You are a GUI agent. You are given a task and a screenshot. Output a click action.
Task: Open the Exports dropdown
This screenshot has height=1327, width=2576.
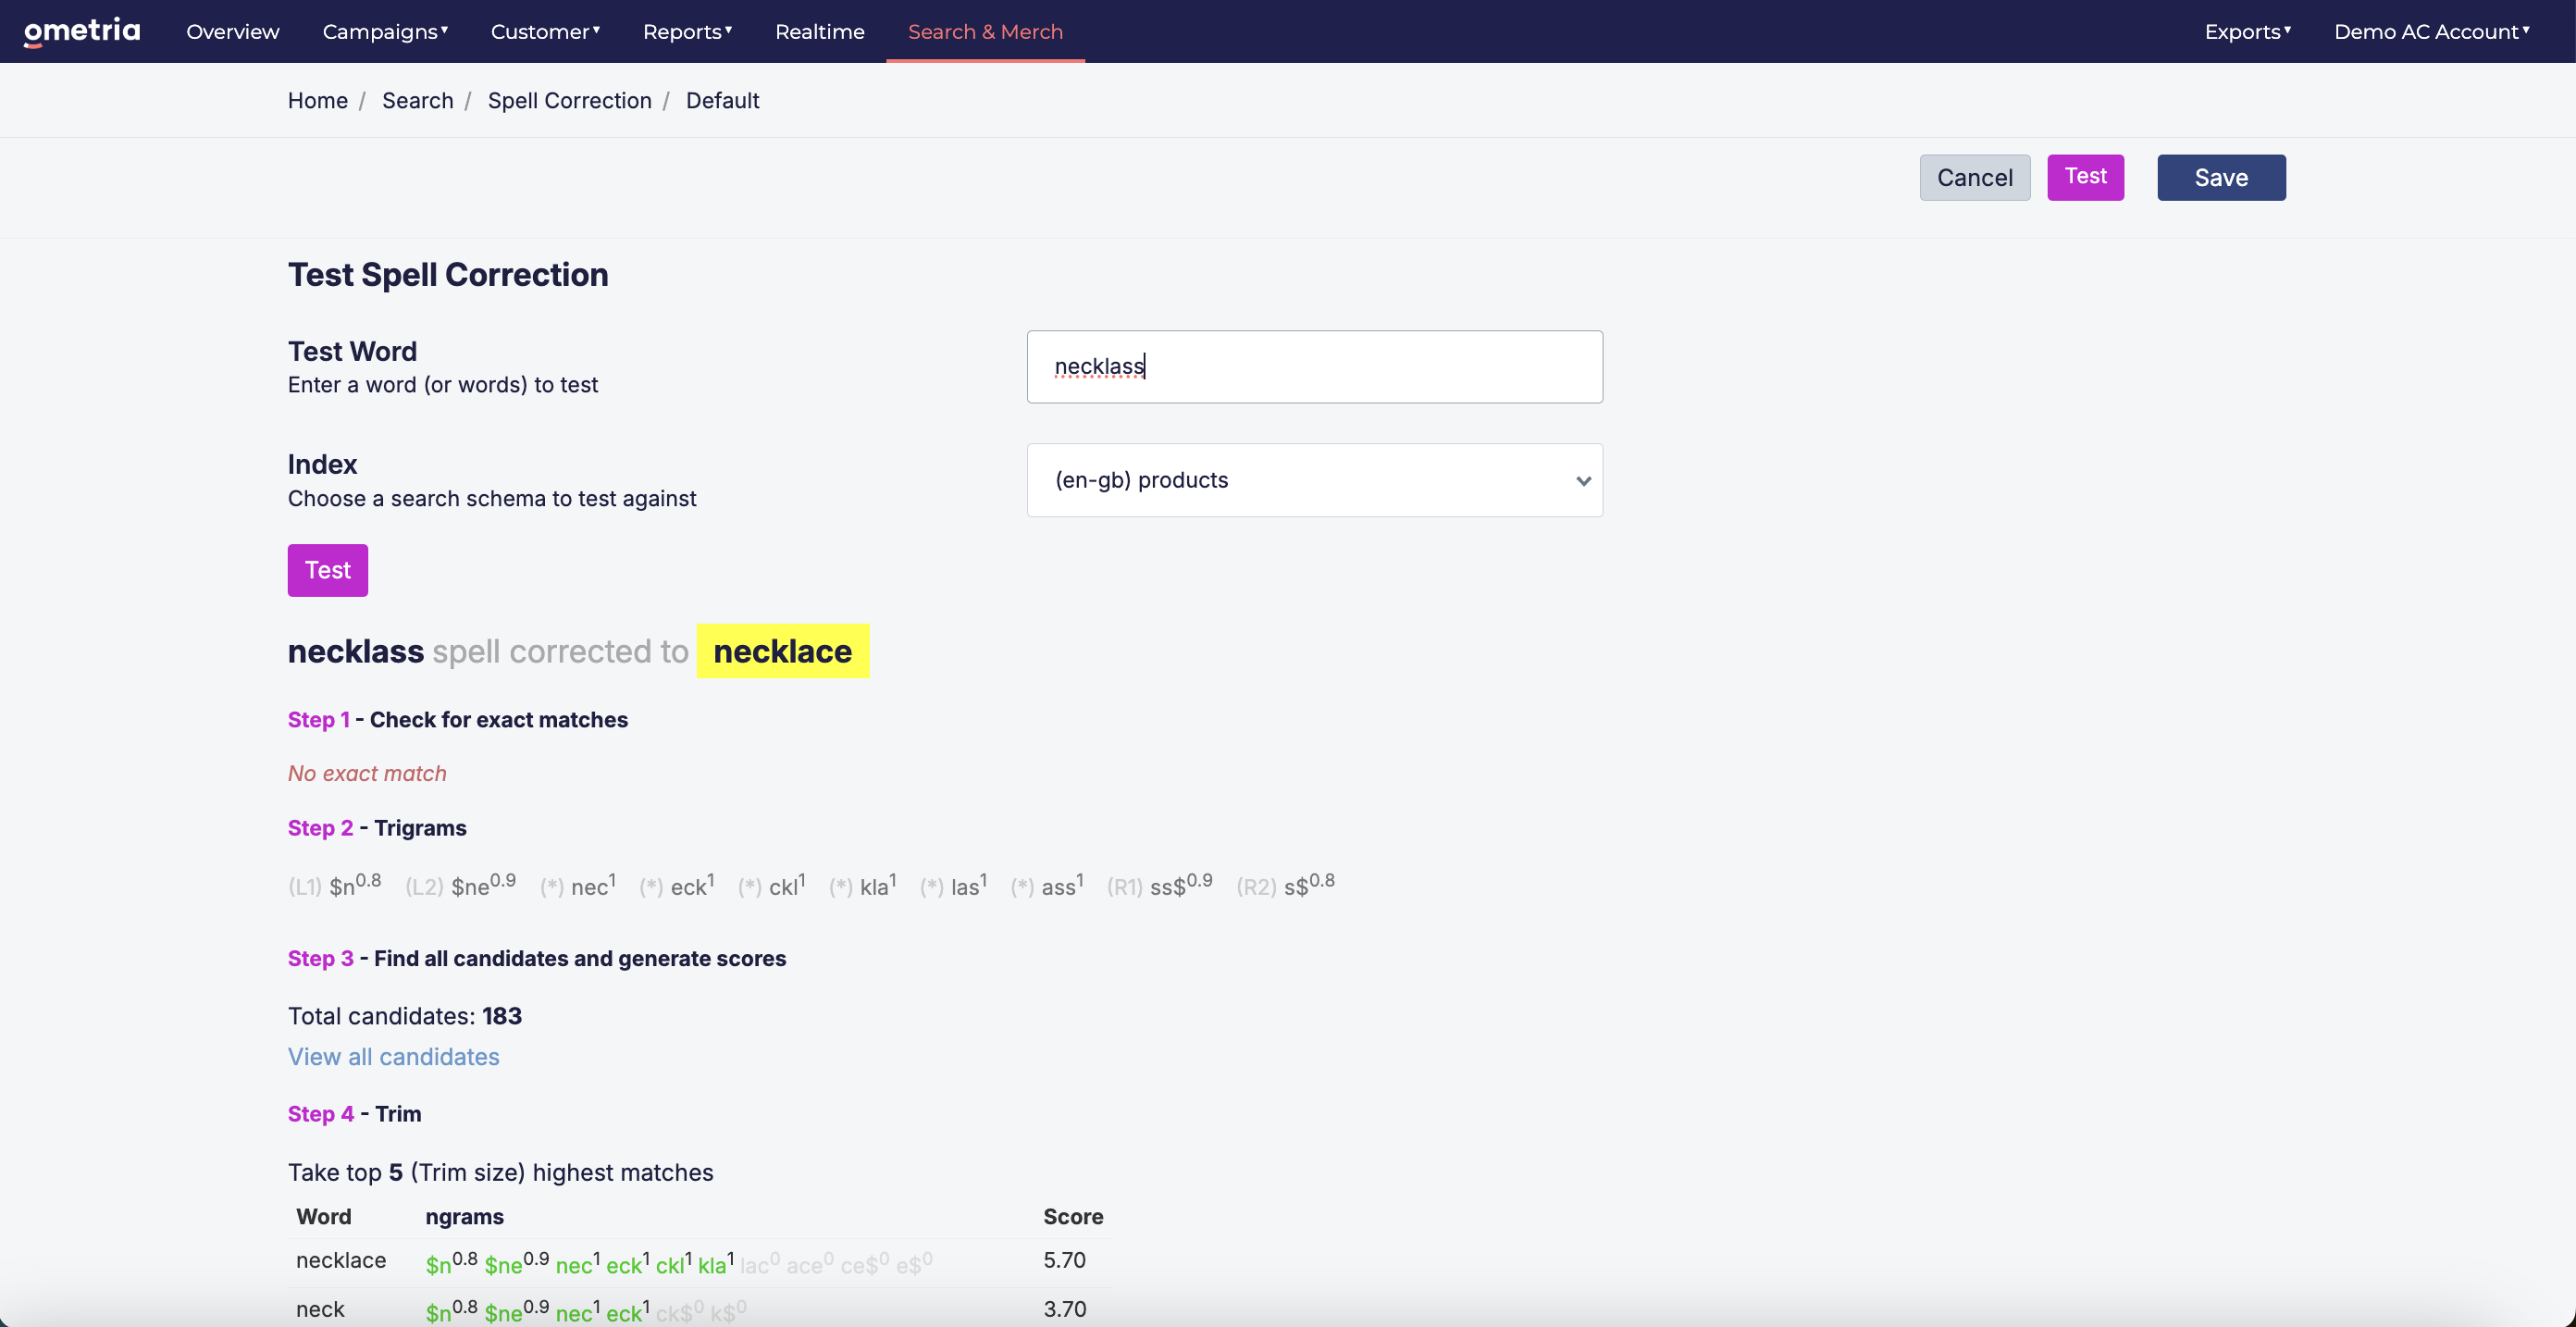pos(2247,31)
